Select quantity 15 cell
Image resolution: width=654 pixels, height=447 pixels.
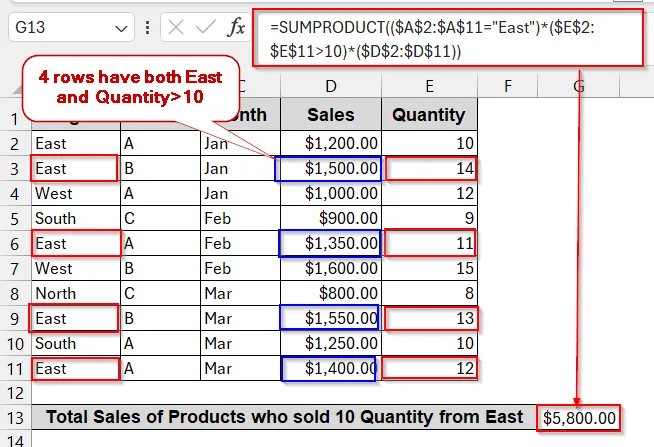(x=429, y=269)
